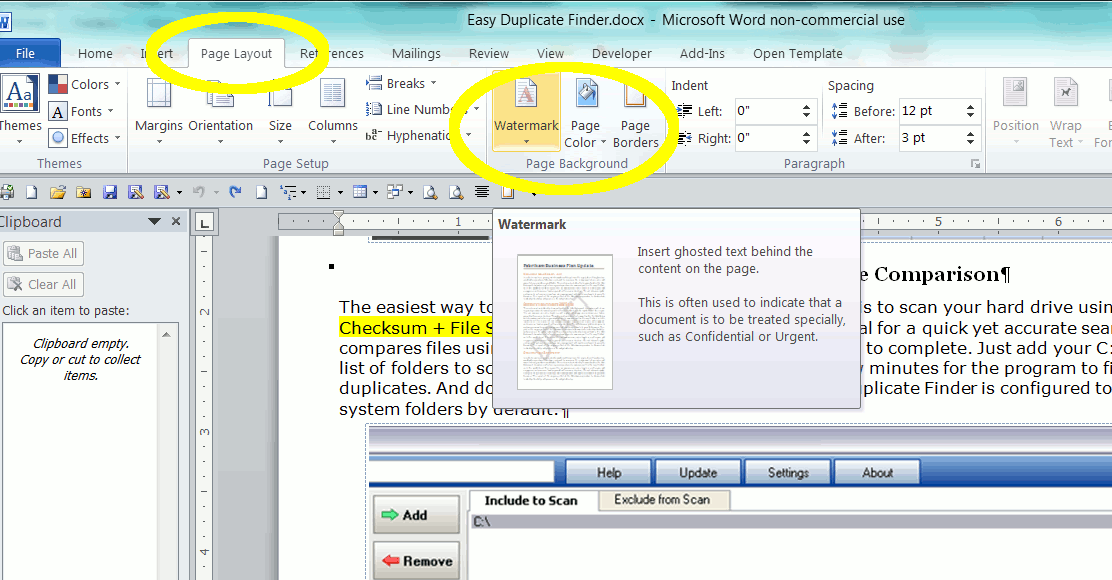This screenshot has height=580, width=1112.
Task: Open Paragraph dialog launcher
Action: [975, 164]
